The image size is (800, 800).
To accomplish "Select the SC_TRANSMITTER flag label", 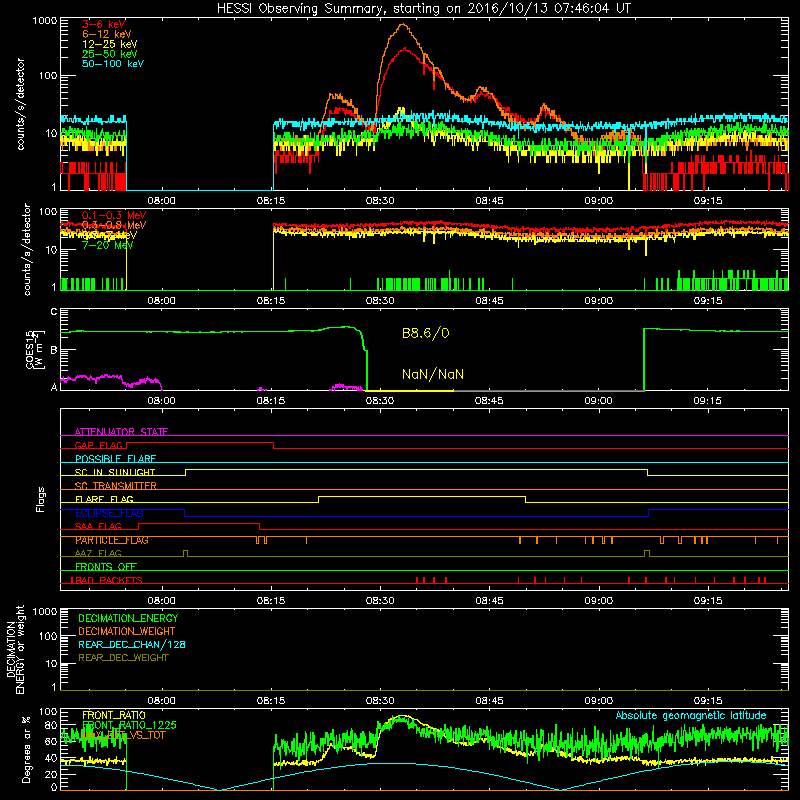I will tap(116, 485).
